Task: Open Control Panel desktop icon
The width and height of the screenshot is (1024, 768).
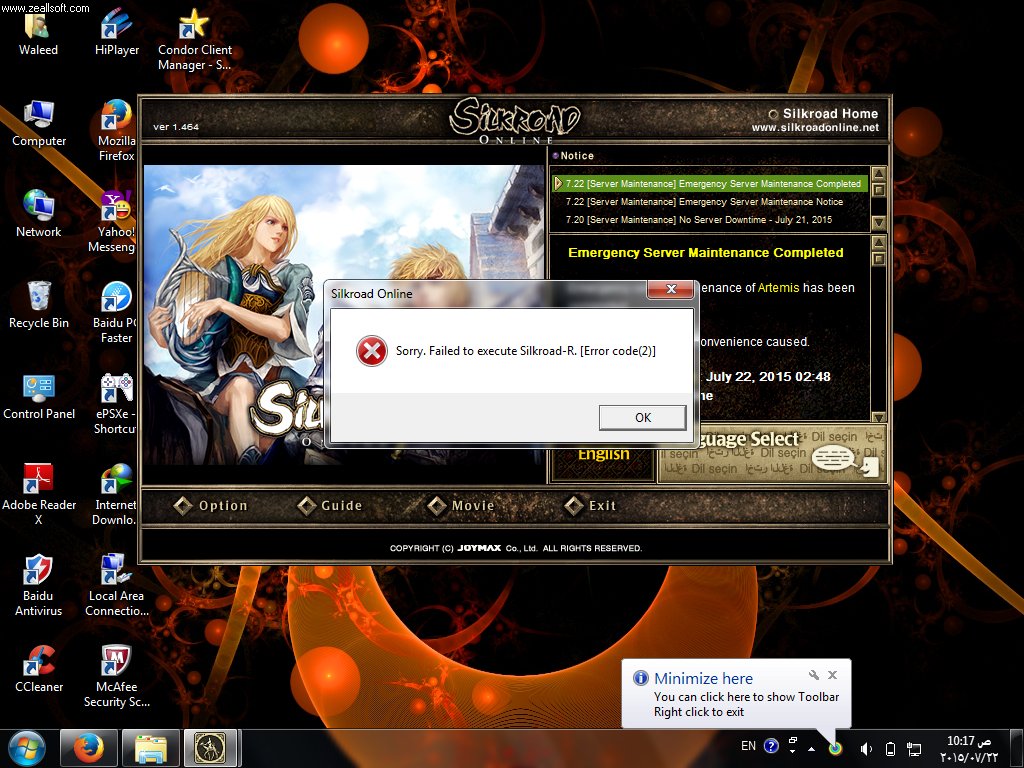Action: pos(39,396)
